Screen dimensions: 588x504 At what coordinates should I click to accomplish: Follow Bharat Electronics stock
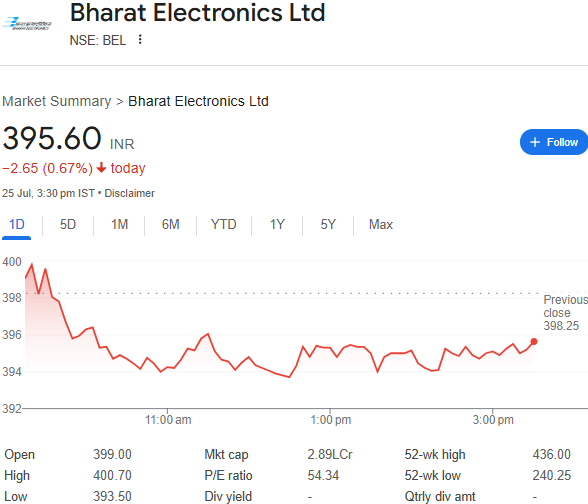[x=554, y=142]
